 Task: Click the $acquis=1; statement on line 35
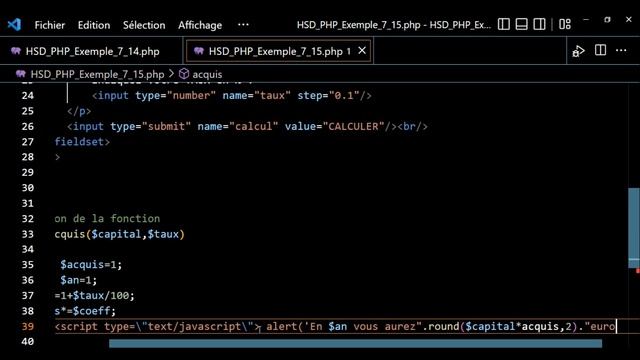click(x=91, y=264)
